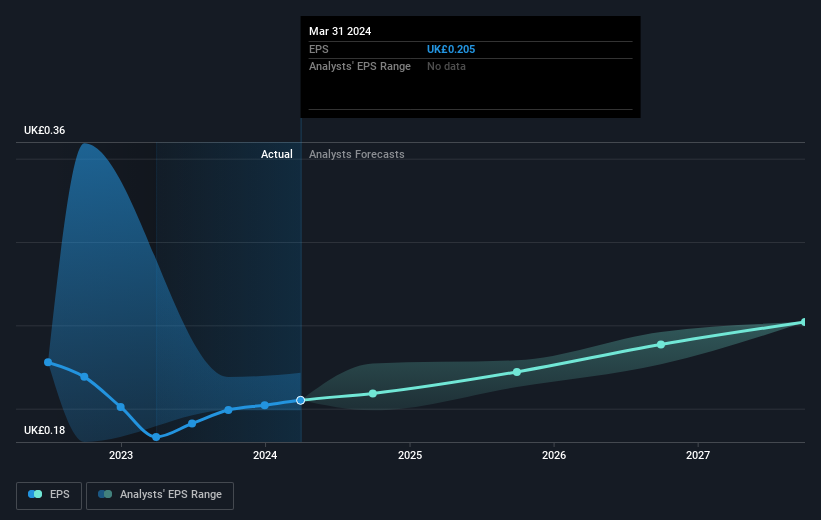
Task: Click the lowest EPS data point in early 2023
Action: [x=156, y=437]
